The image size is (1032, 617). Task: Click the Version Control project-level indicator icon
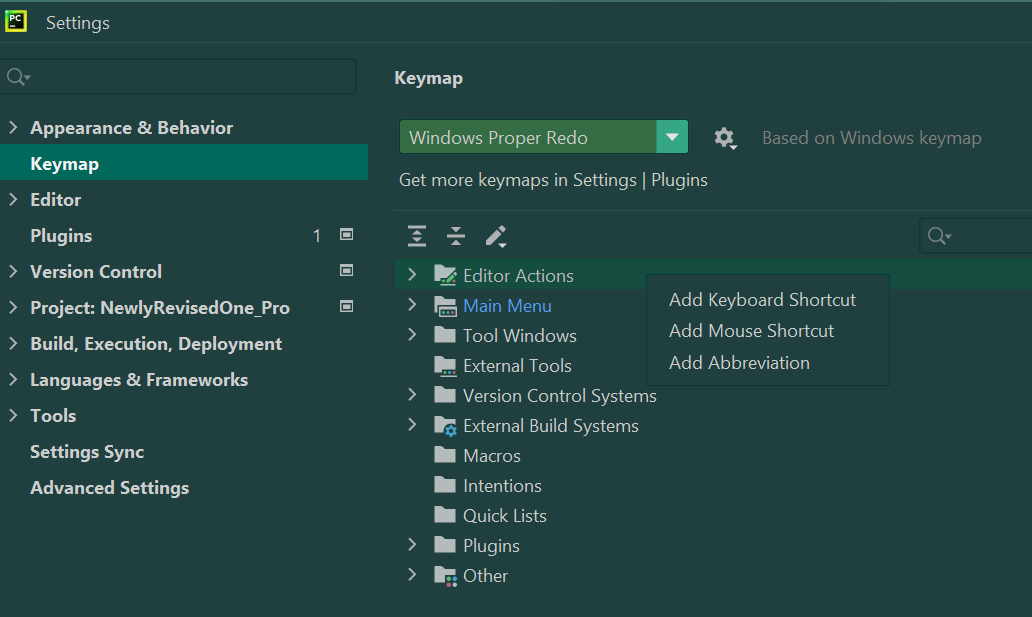point(347,271)
